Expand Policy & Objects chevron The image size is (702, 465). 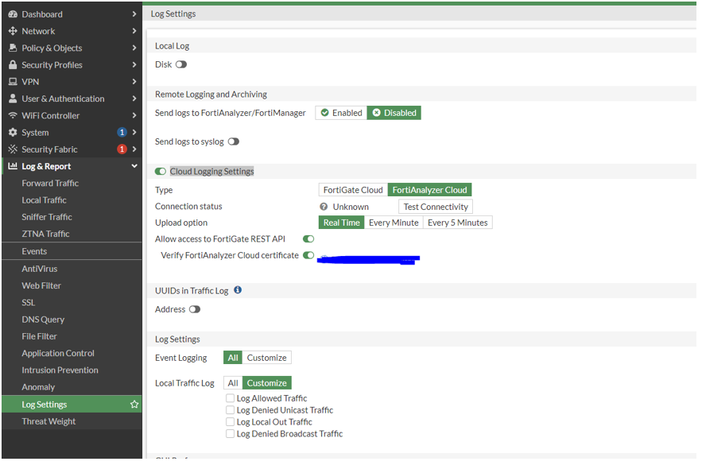(134, 48)
